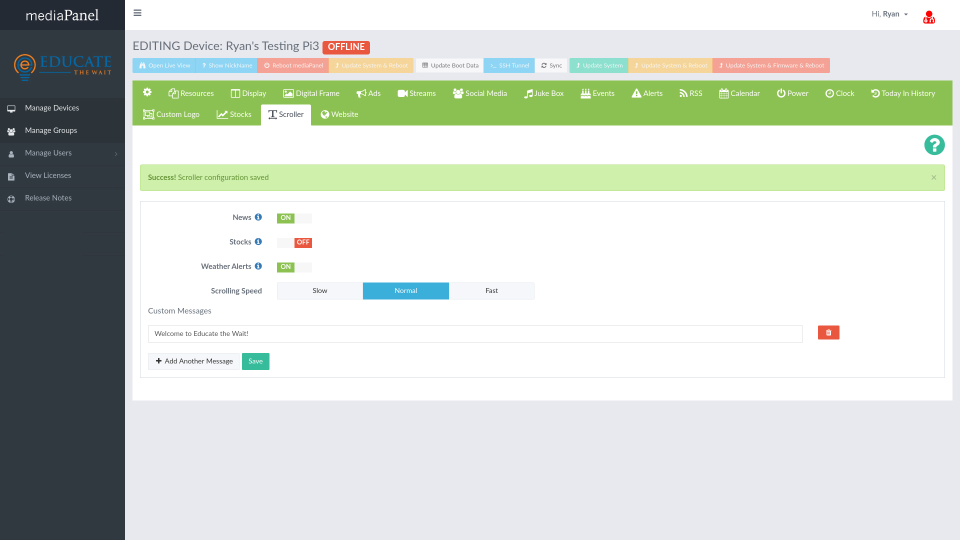Turn off Weather Alerts toggle
960x540 pixels.
coord(294,267)
